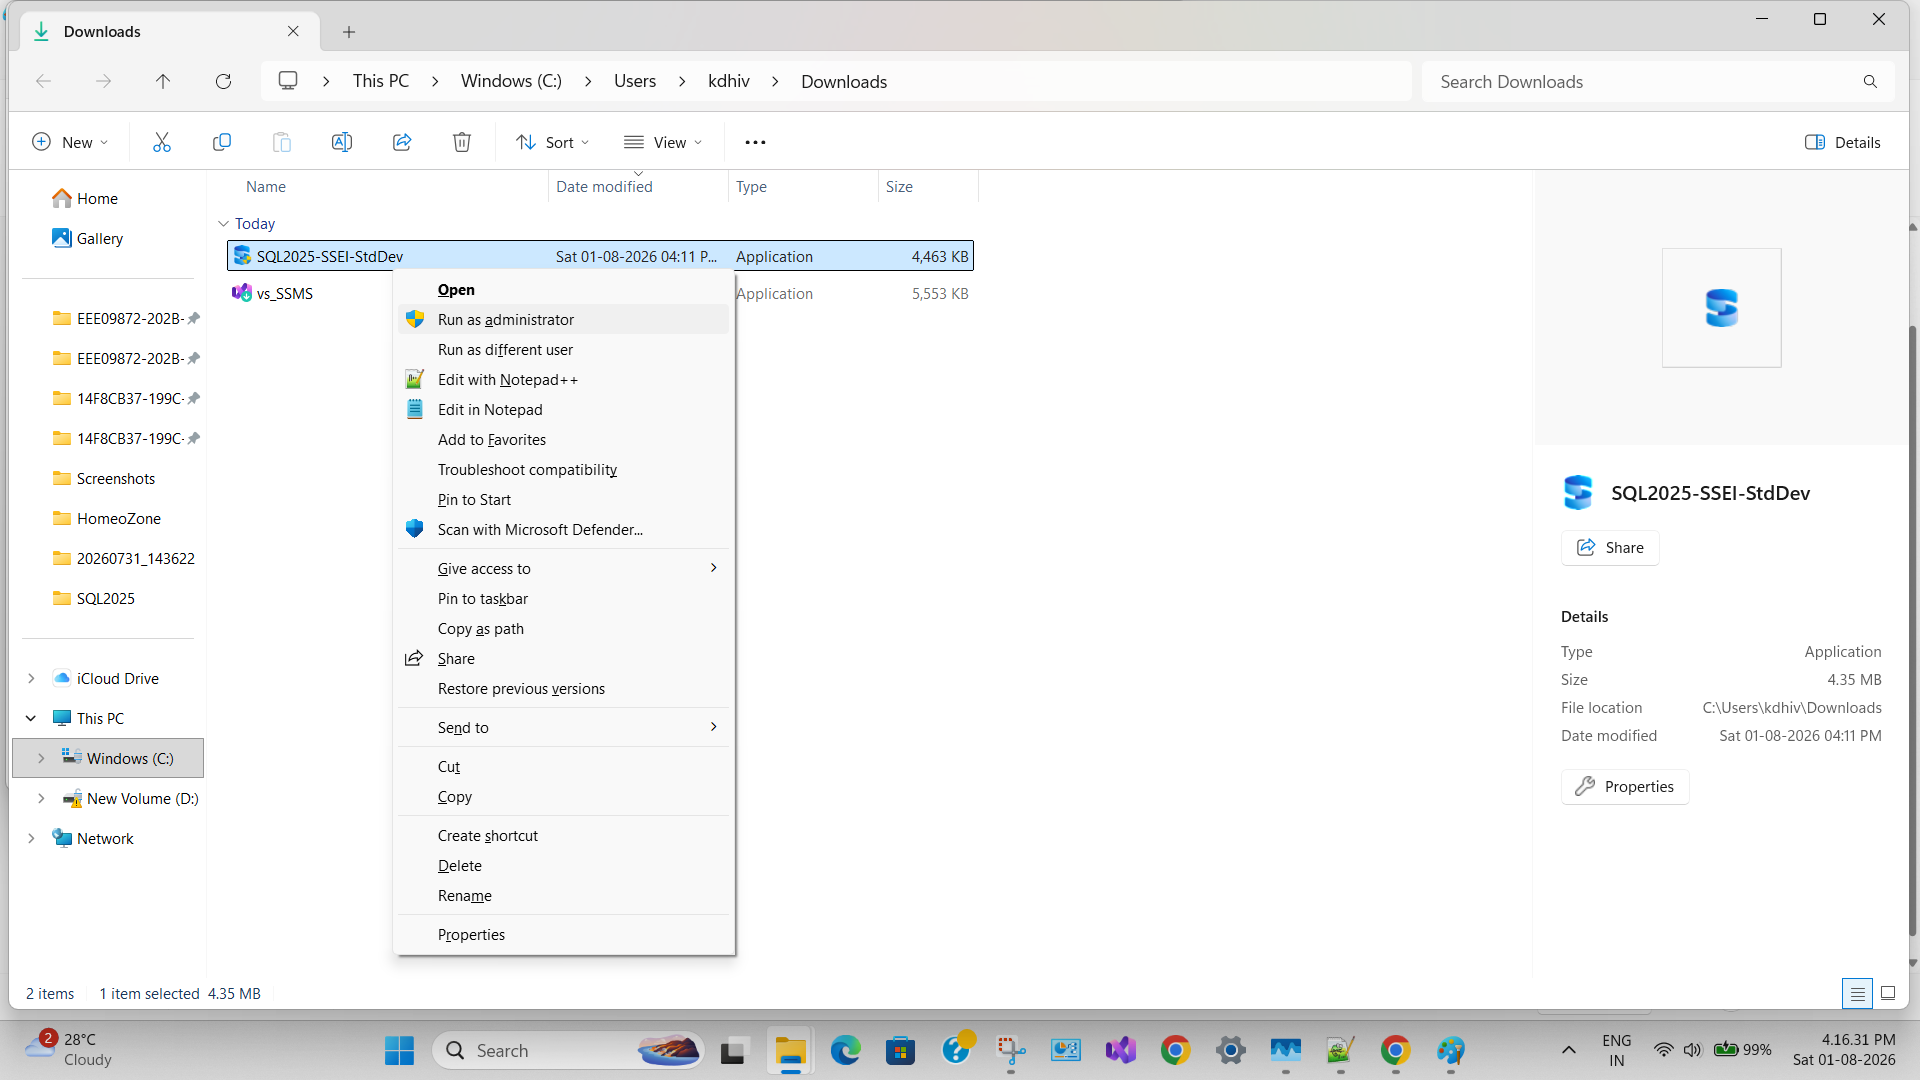Open Windows Start menu
This screenshot has height=1080, width=1920.
(399, 1051)
